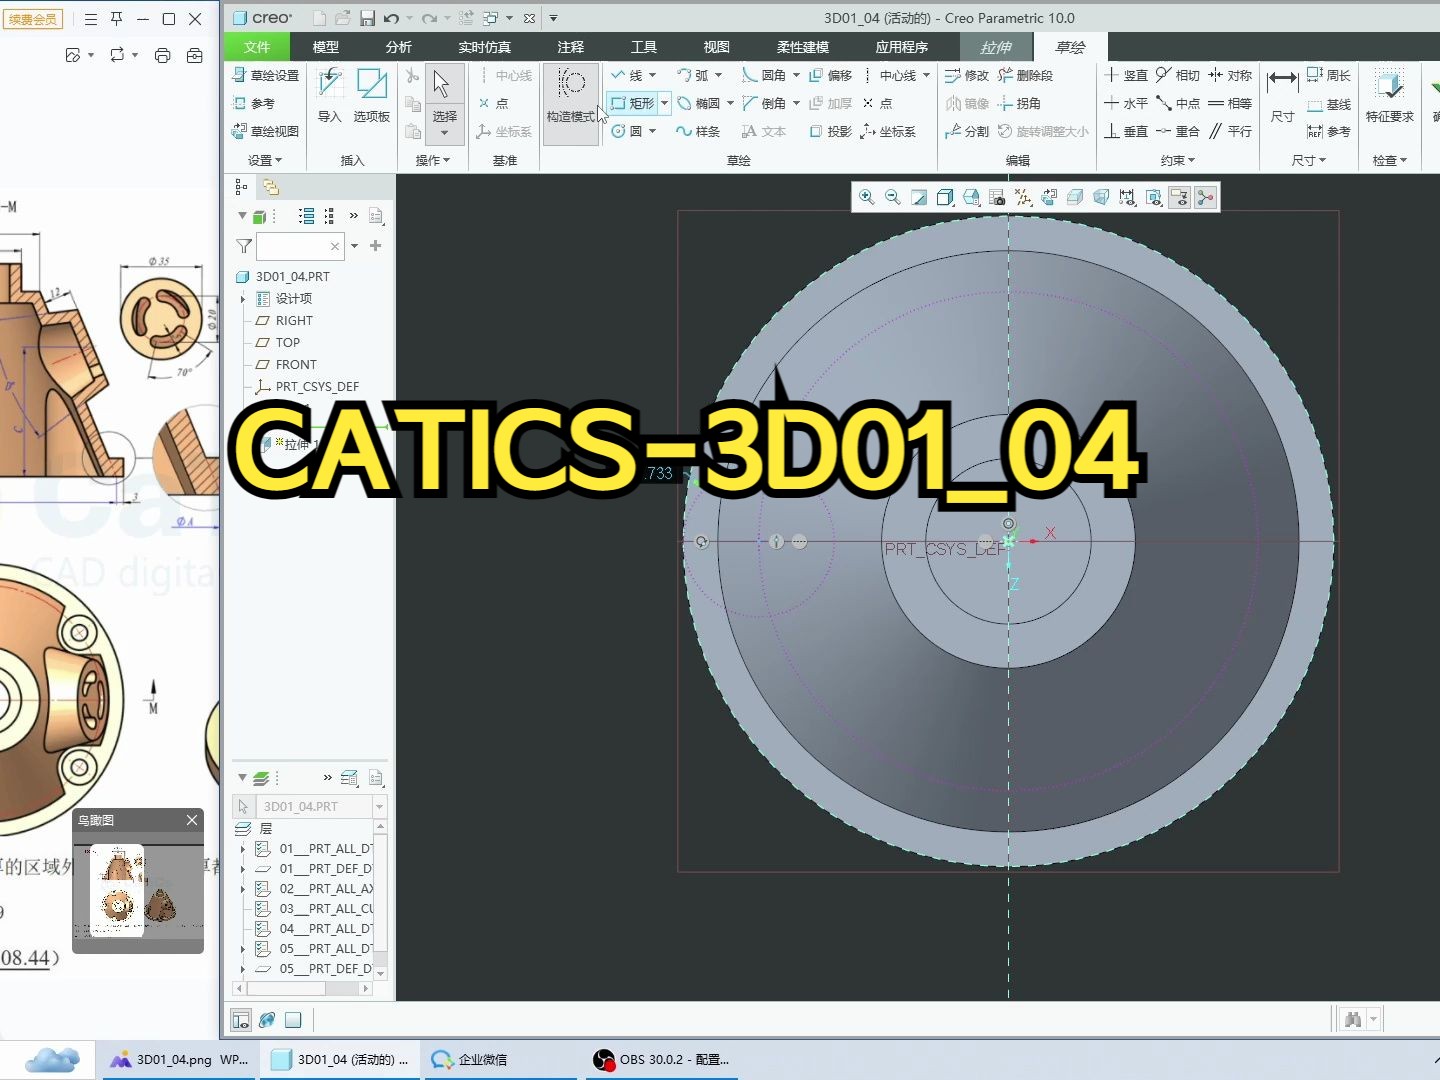1440x1080 pixels.
Task: Choose the 删除段 delete segment tool
Action: (x=1025, y=75)
